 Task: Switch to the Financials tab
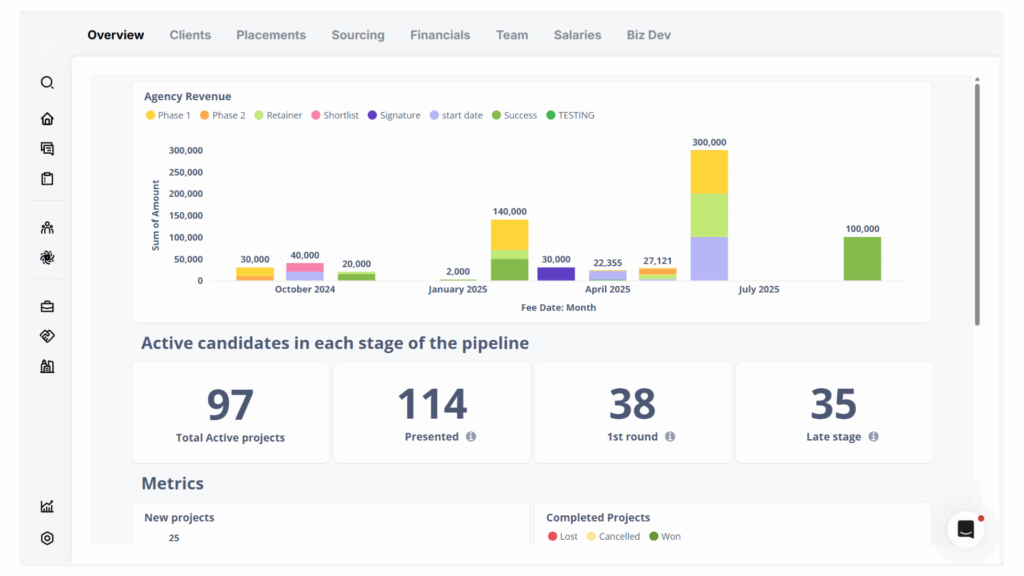pos(440,34)
